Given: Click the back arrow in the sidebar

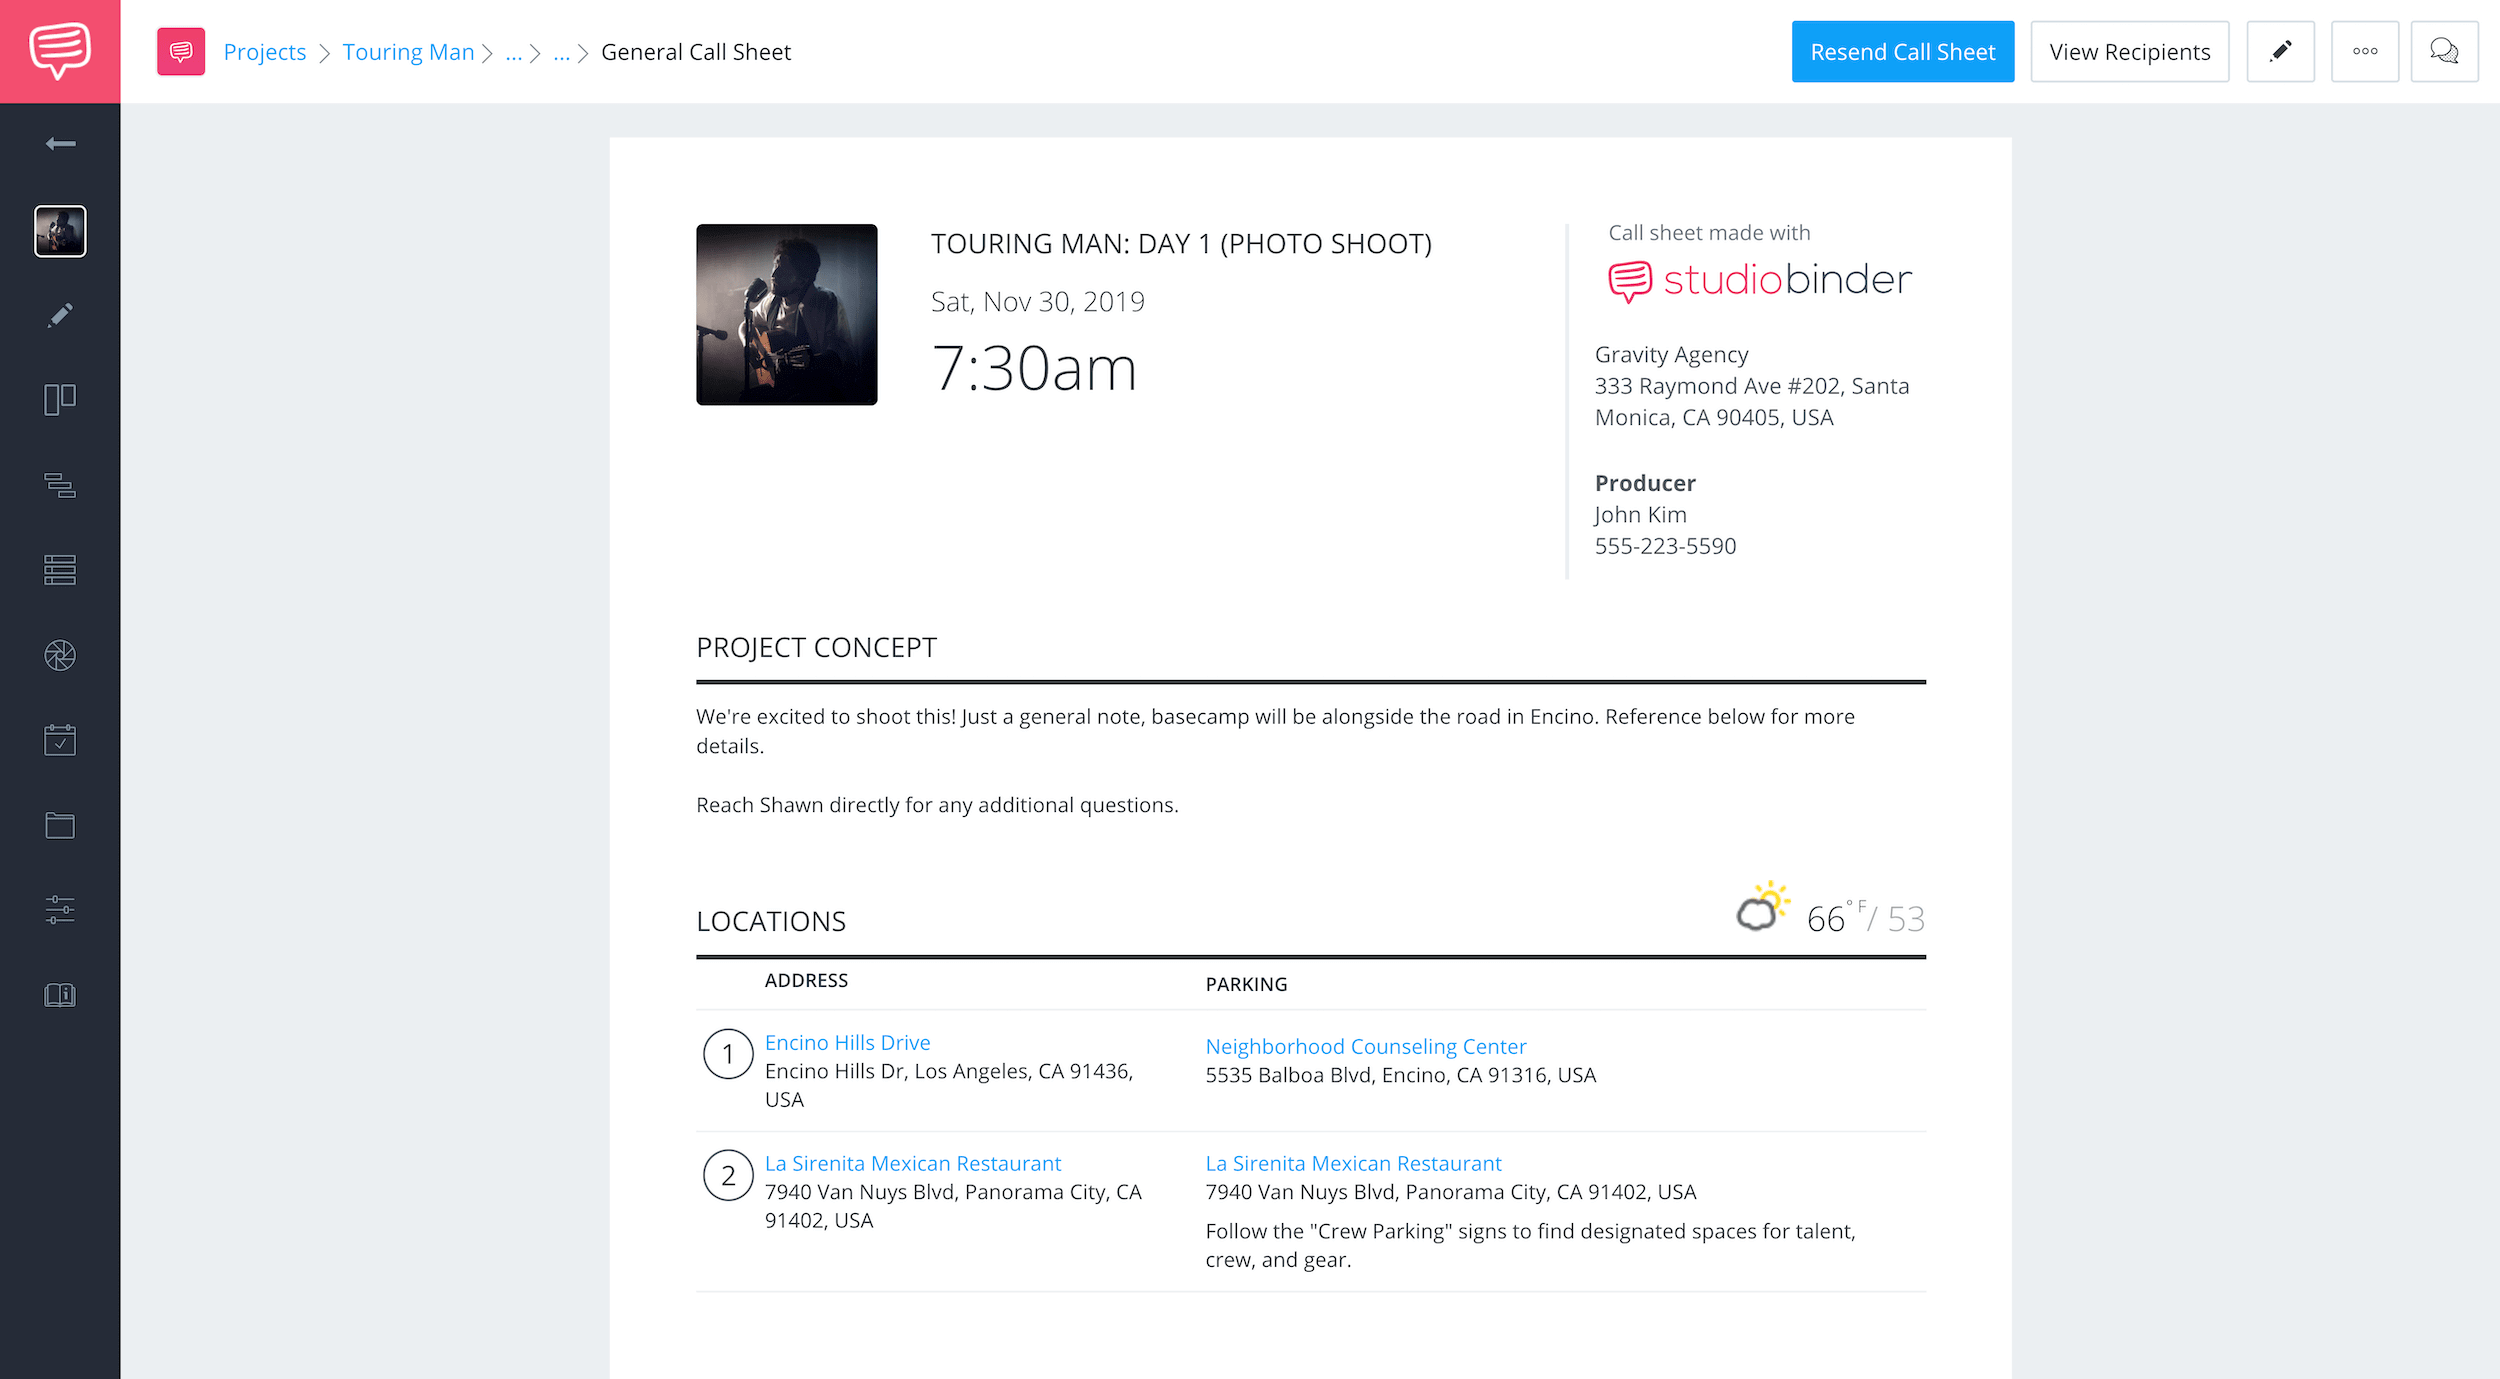Looking at the screenshot, I should click(60, 142).
